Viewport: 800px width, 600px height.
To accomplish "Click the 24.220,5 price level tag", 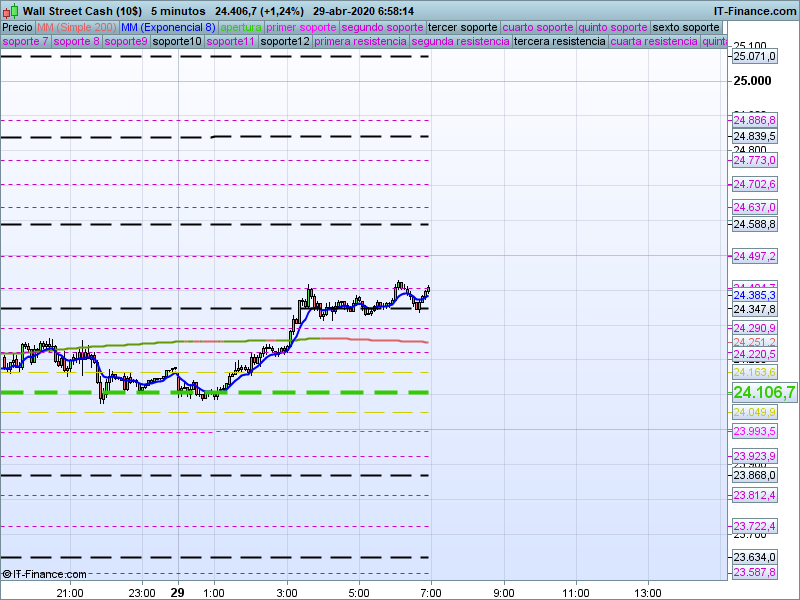I will tap(755, 354).
